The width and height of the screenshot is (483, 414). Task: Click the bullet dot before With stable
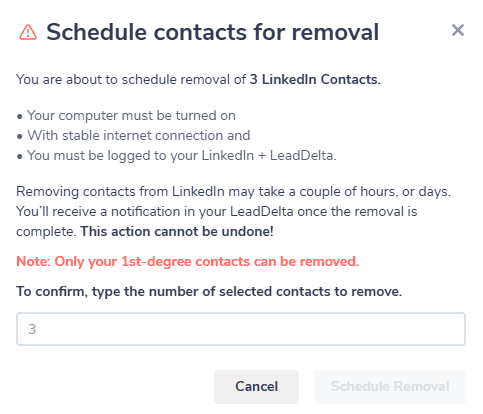[x=20, y=137]
